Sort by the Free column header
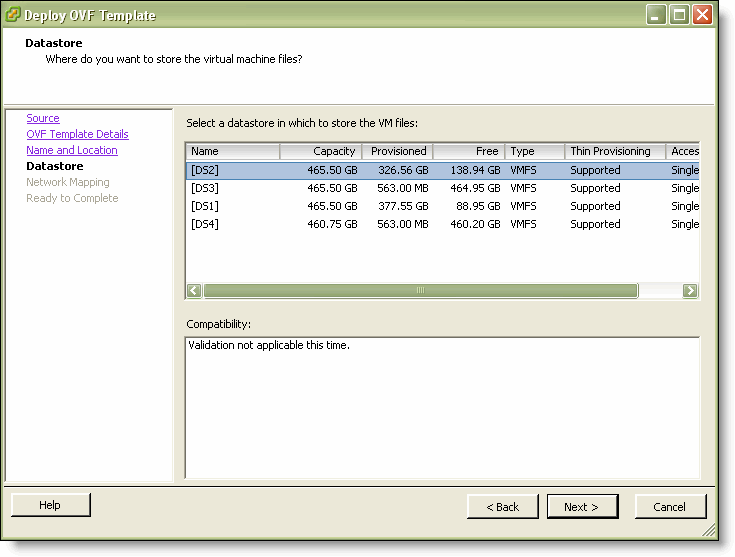Screen dimensions: 735x557 point(468,151)
